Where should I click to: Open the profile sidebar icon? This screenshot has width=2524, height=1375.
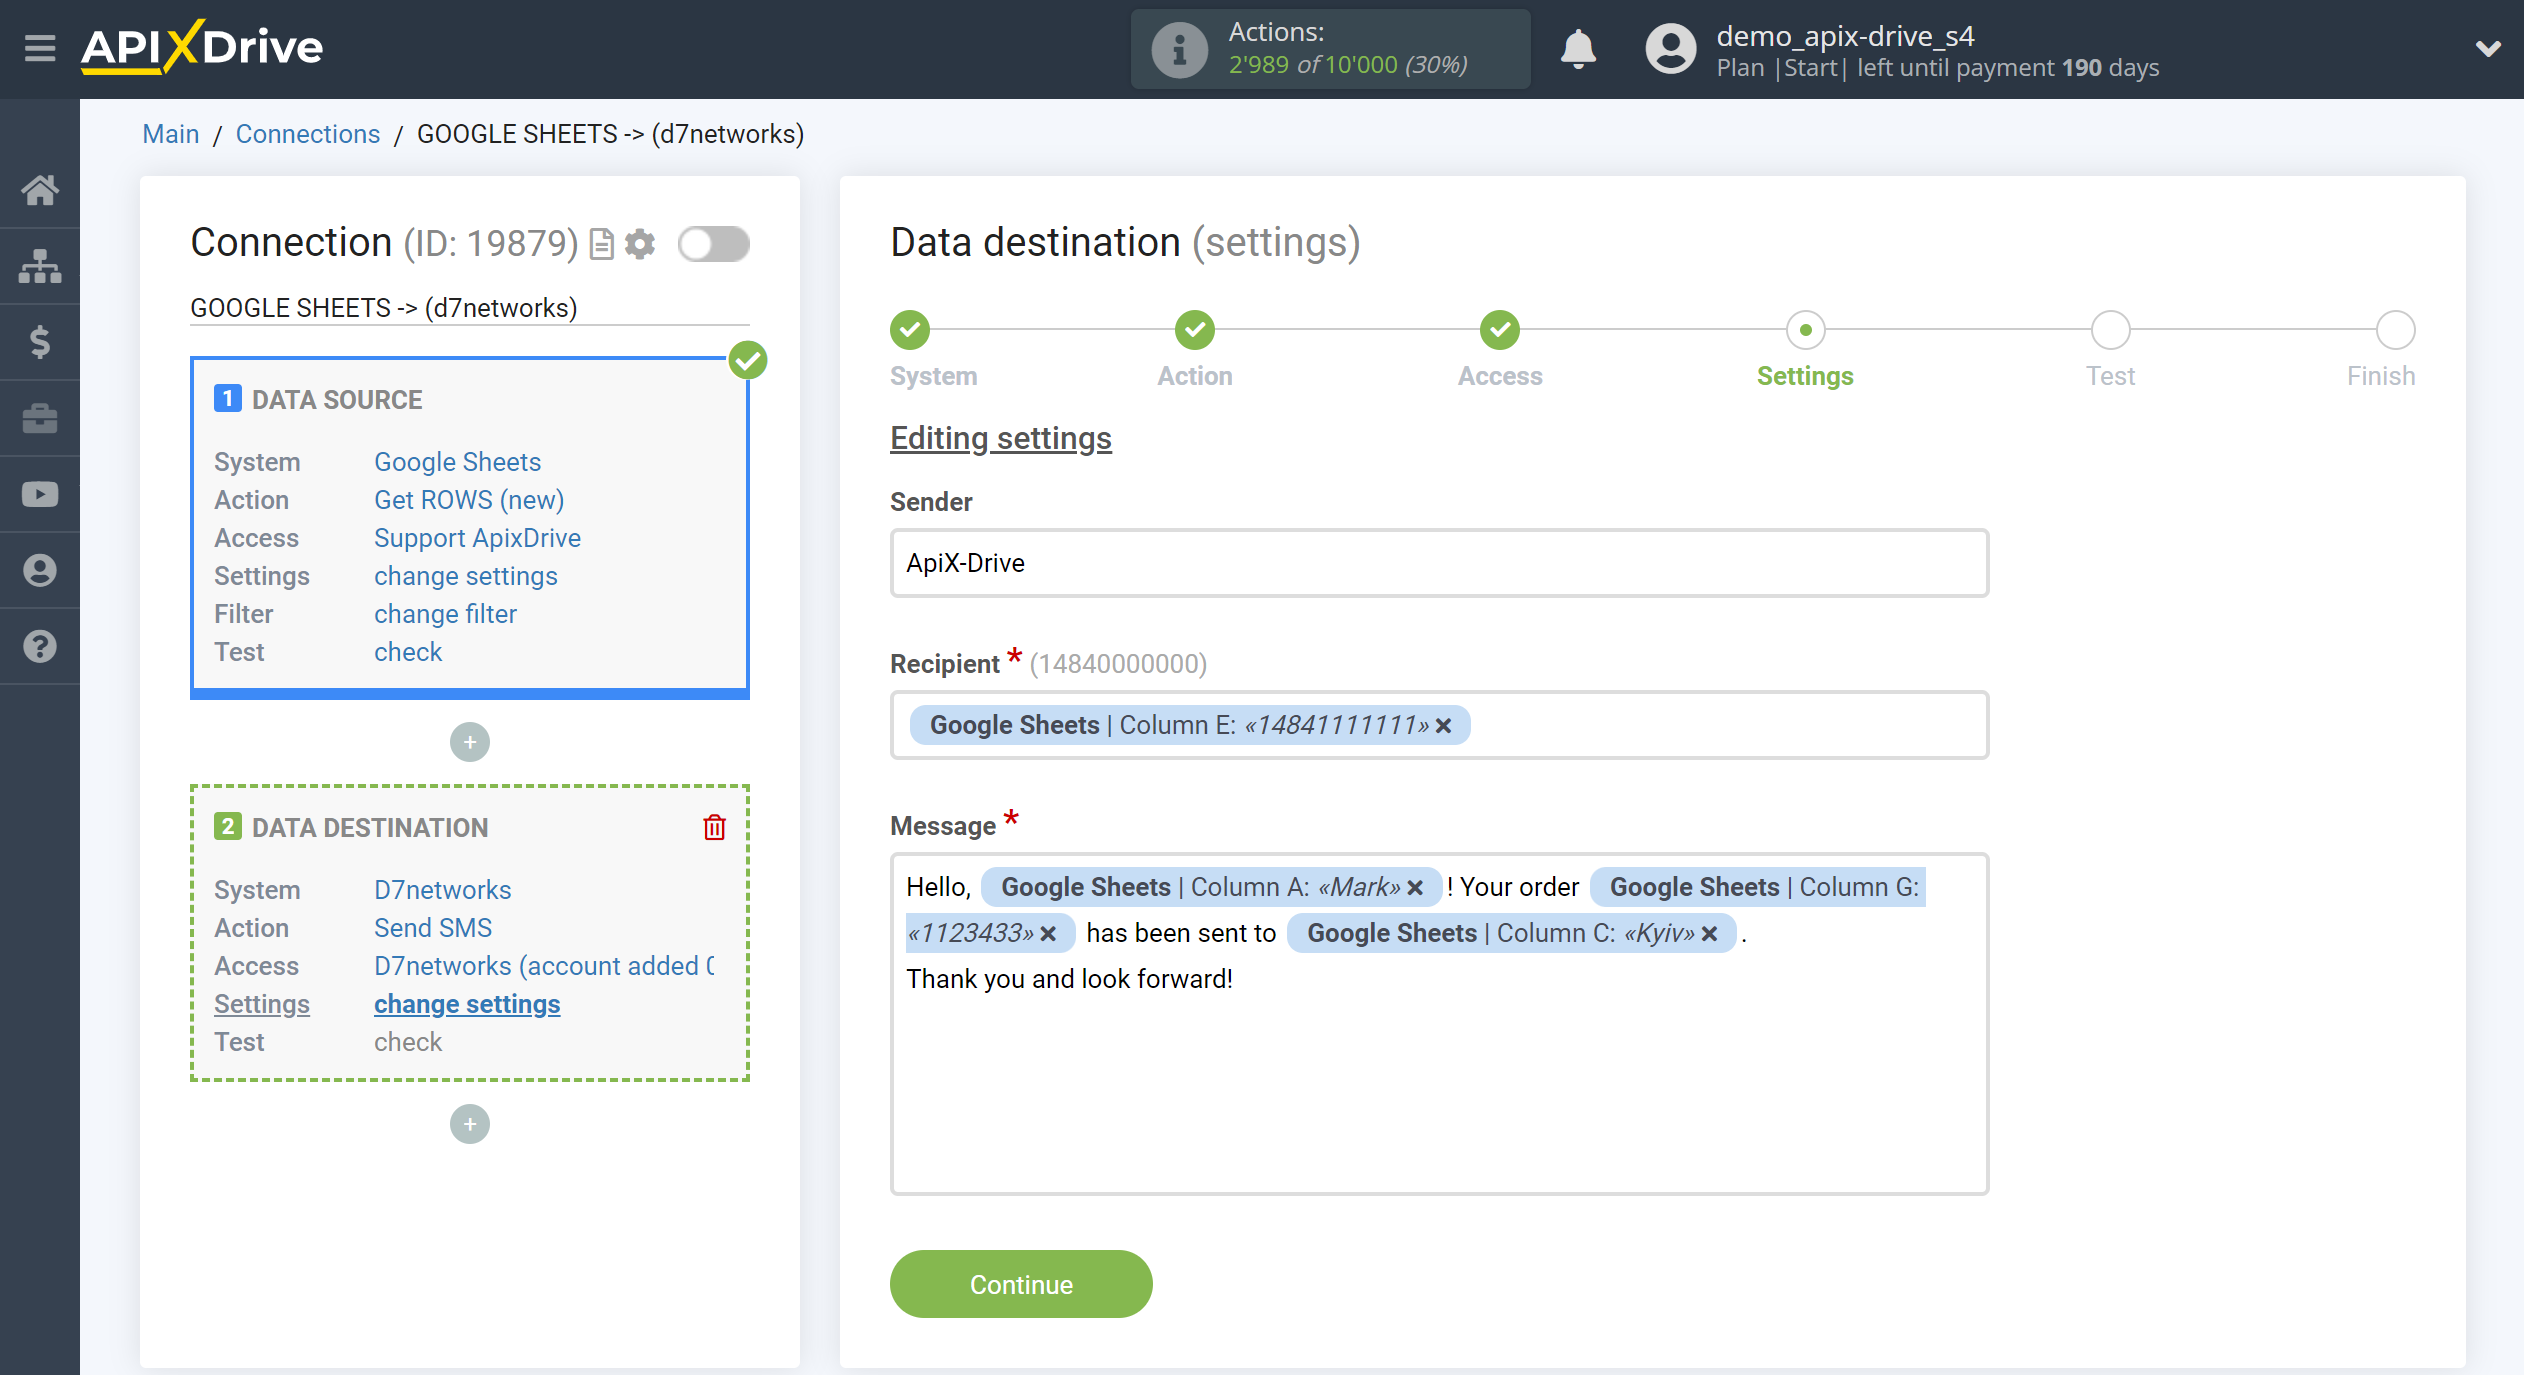click(x=40, y=570)
